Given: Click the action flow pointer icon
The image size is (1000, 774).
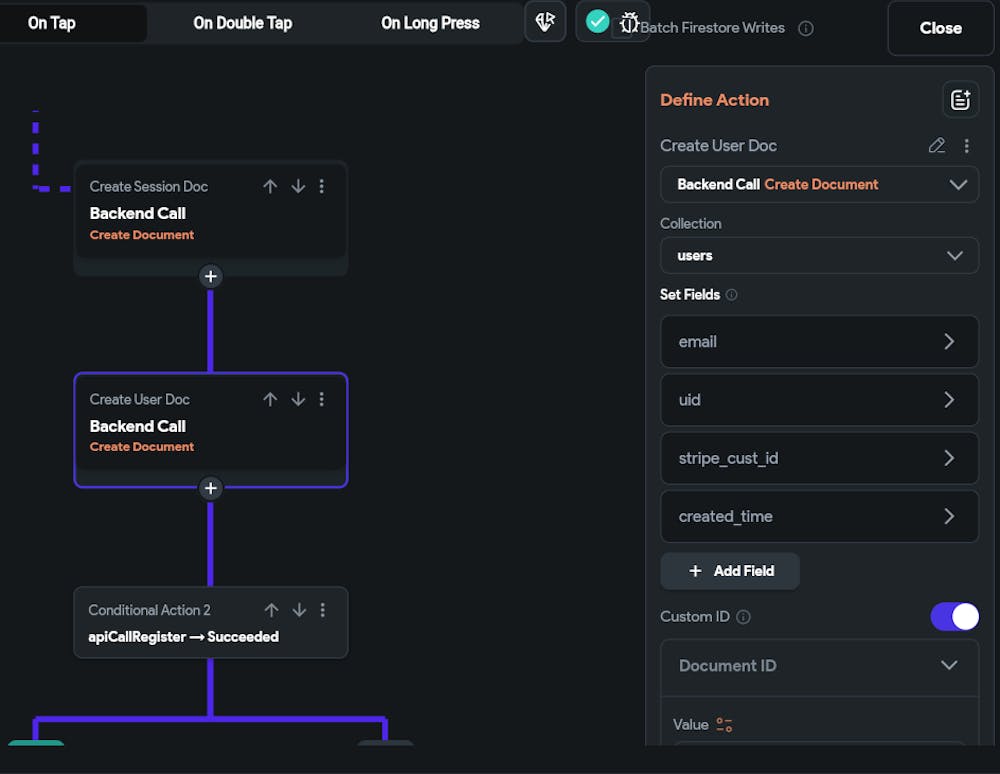Looking at the screenshot, I should [x=545, y=22].
